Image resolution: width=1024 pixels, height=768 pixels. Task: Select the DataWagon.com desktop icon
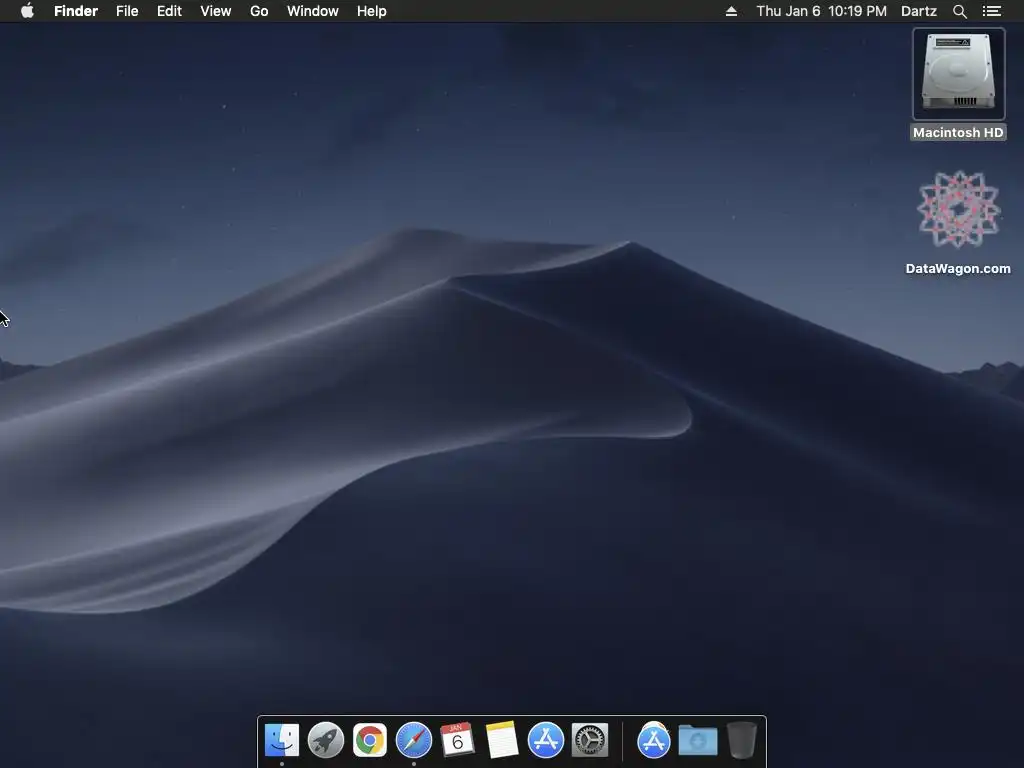point(958,209)
